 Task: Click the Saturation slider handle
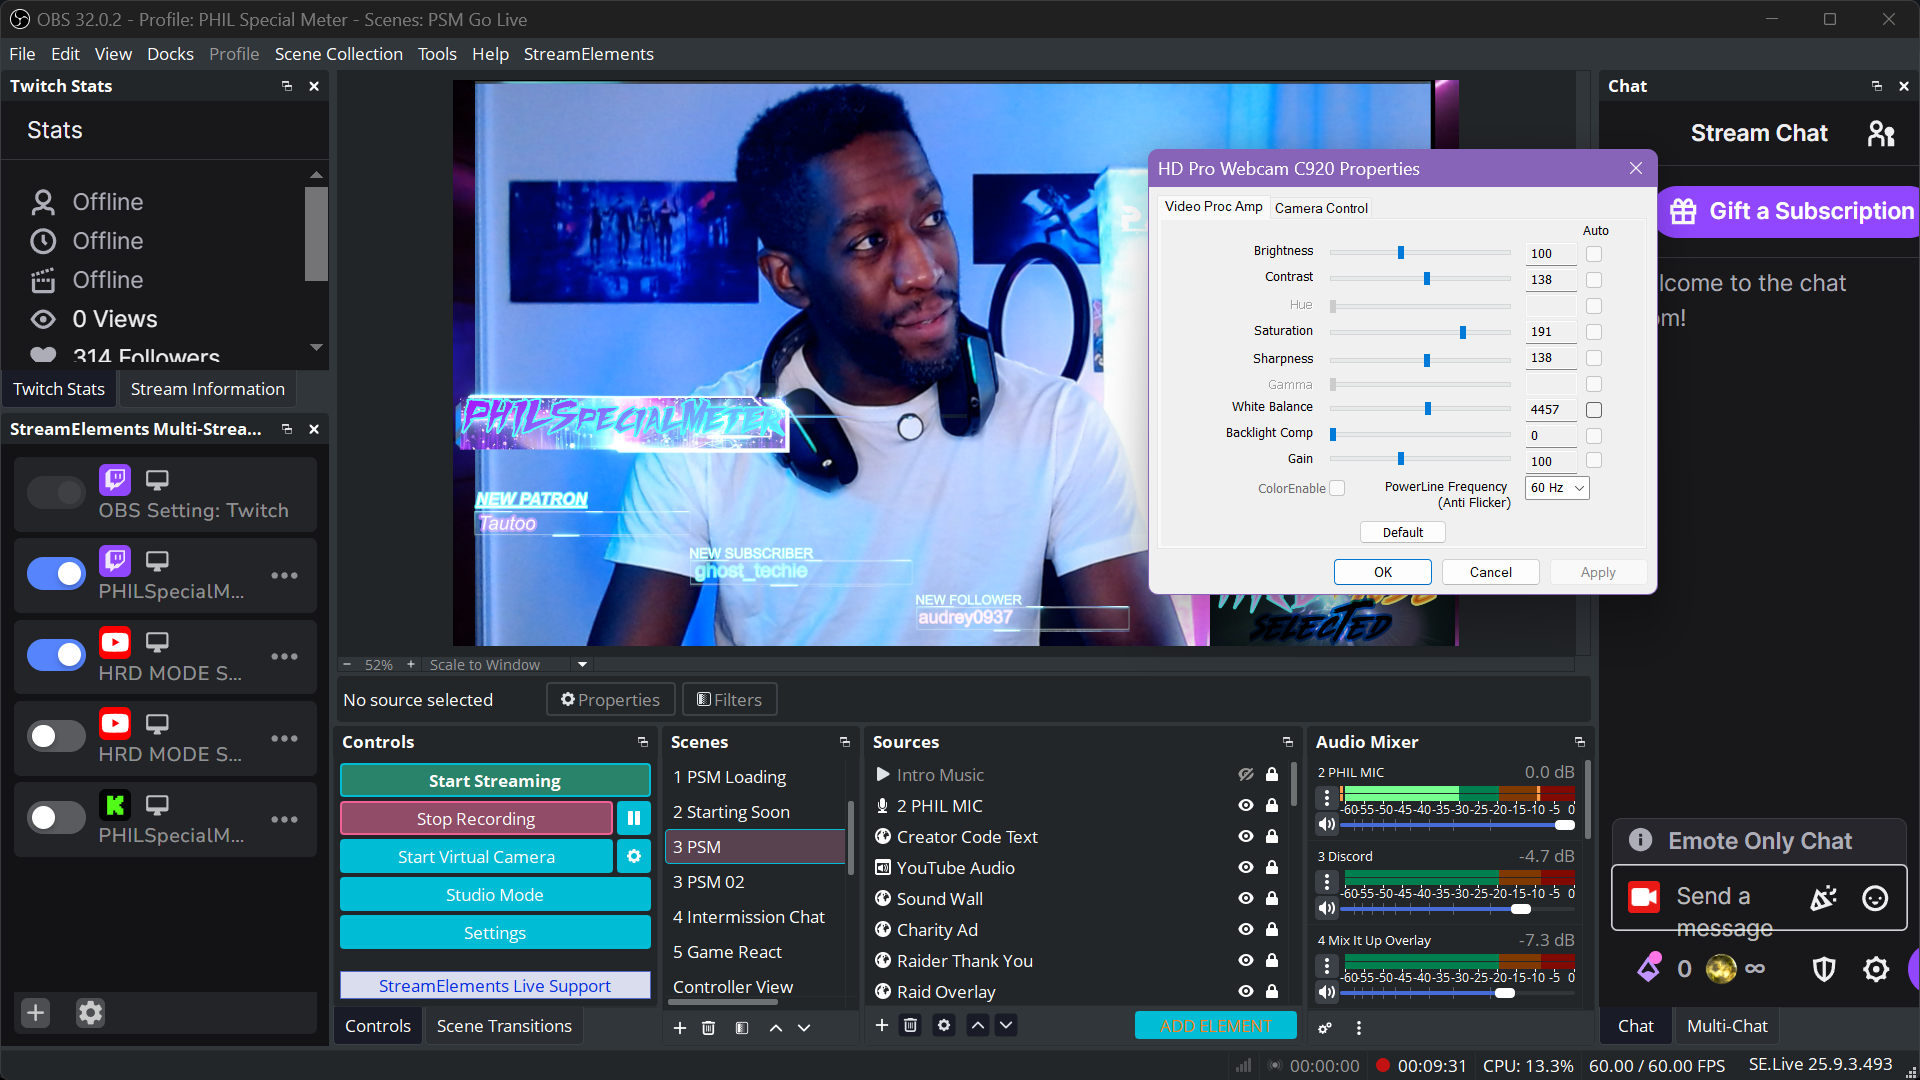1463,332
